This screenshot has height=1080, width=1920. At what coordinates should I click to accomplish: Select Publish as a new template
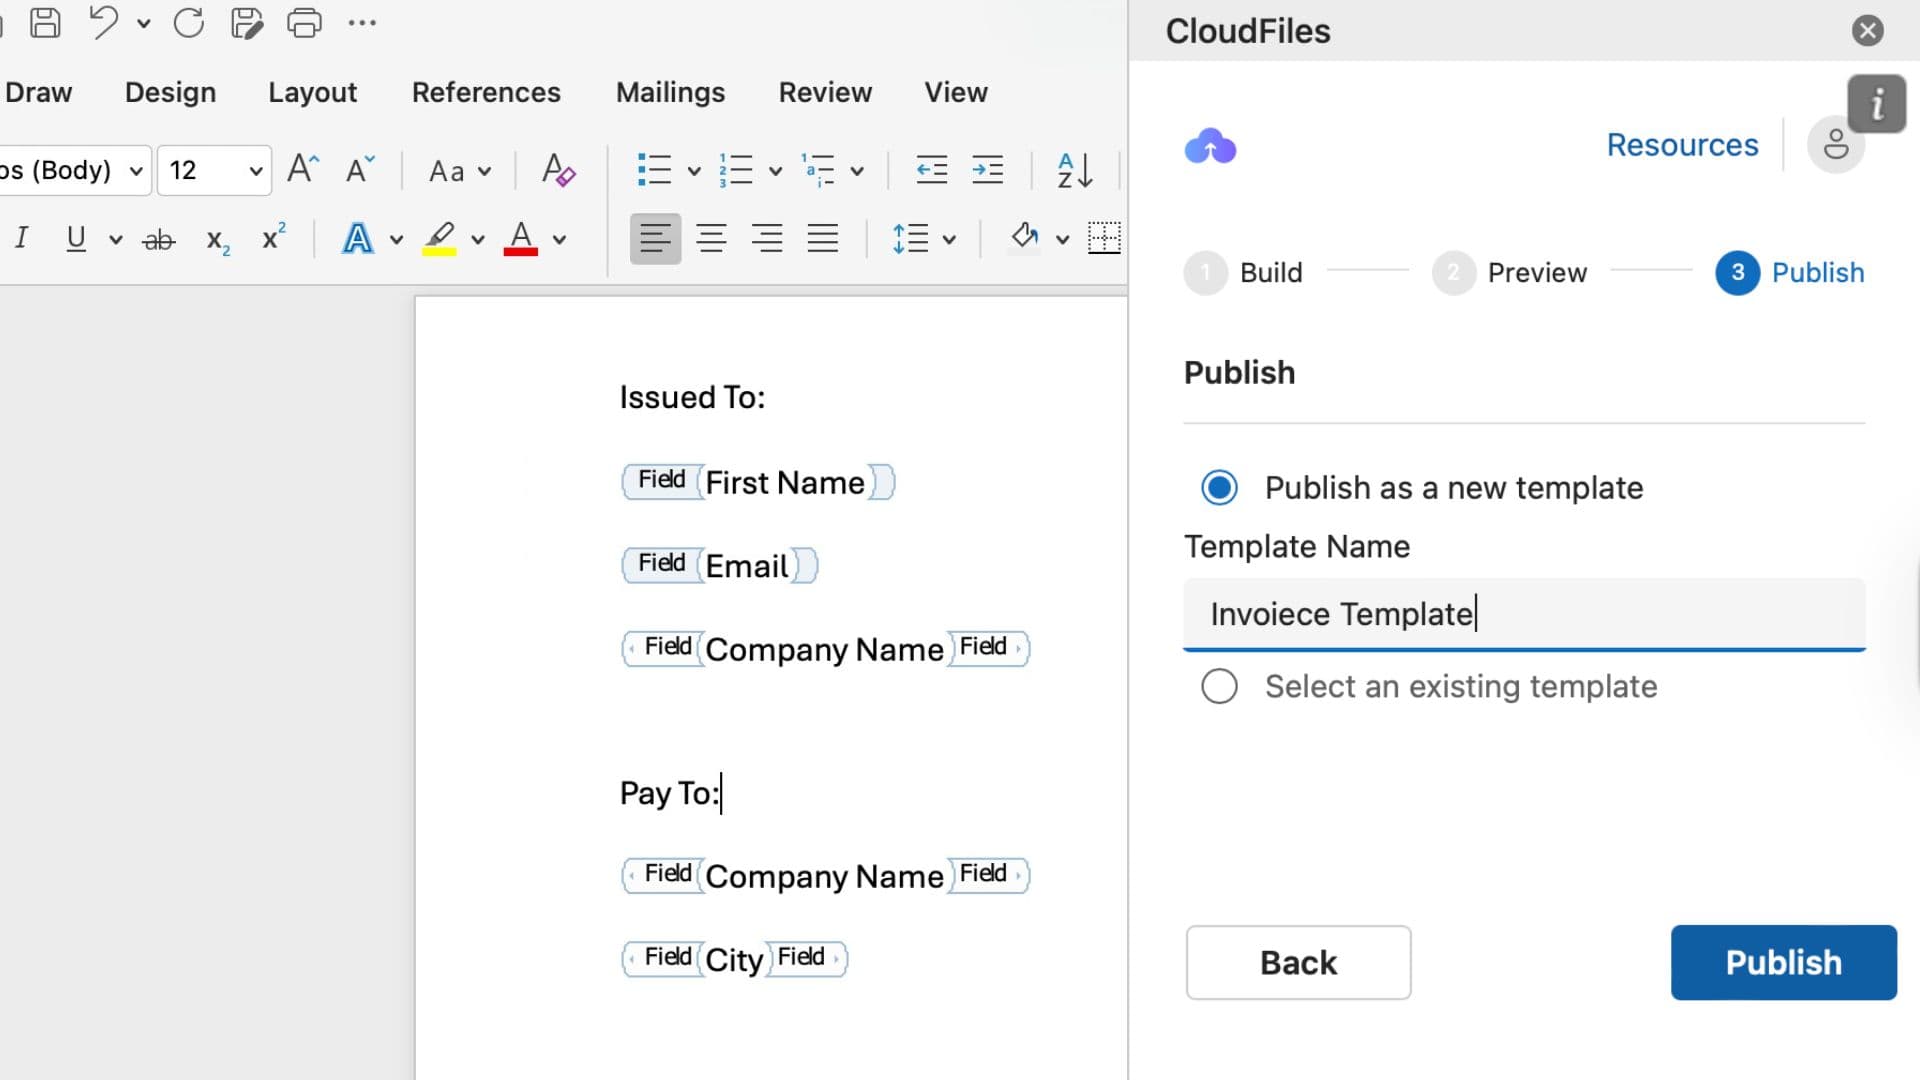click(x=1218, y=488)
